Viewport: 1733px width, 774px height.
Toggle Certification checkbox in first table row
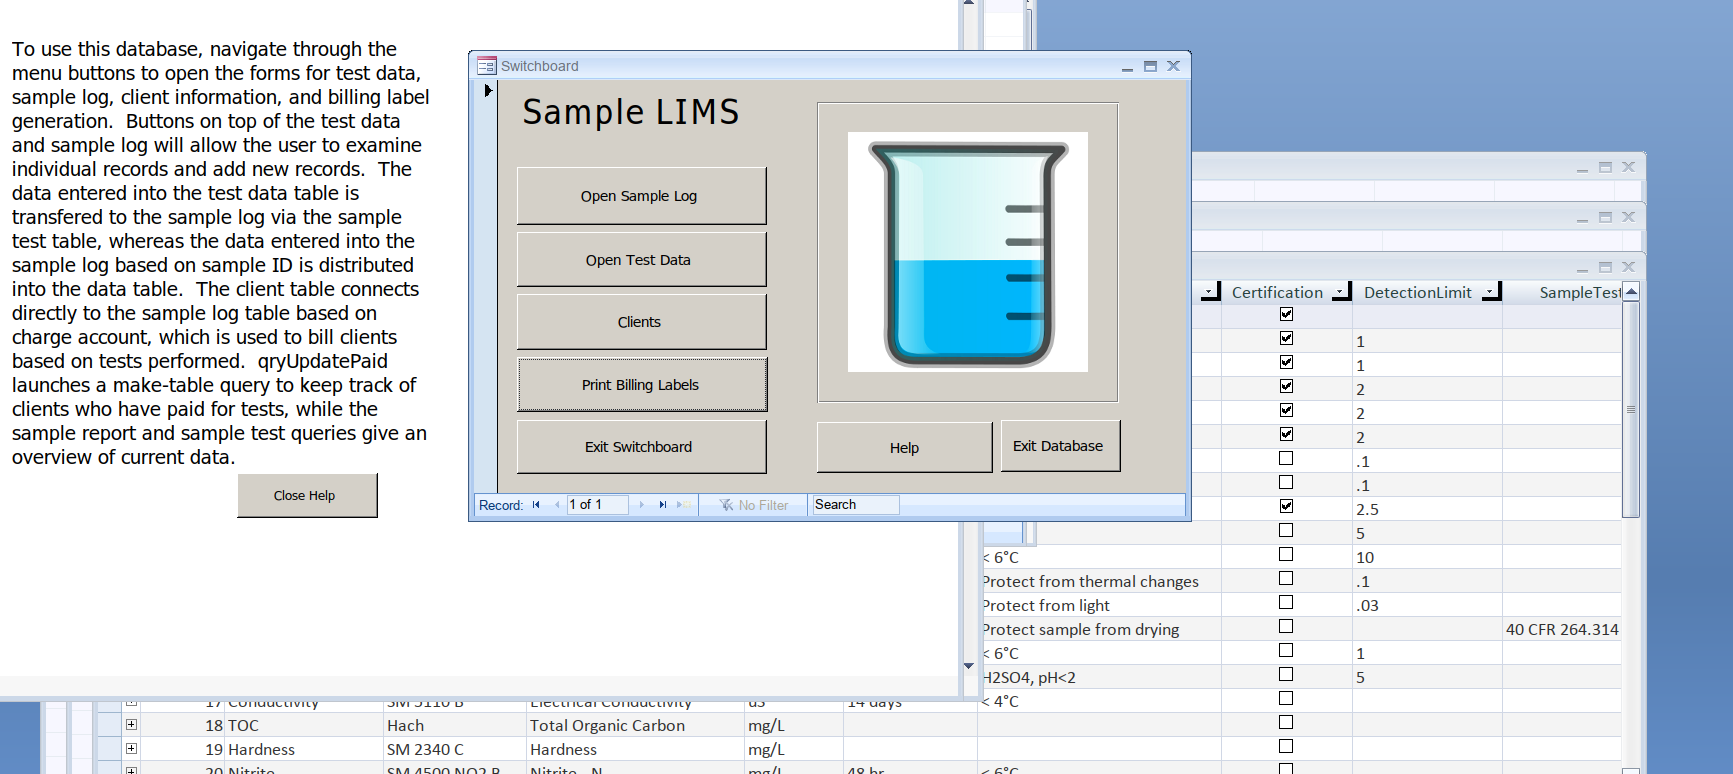[1286, 314]
